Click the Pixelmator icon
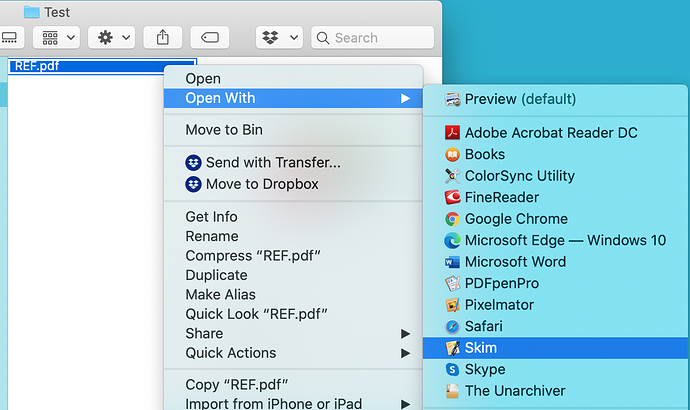This screenshot has width=690, height=410. click(452, 305)
